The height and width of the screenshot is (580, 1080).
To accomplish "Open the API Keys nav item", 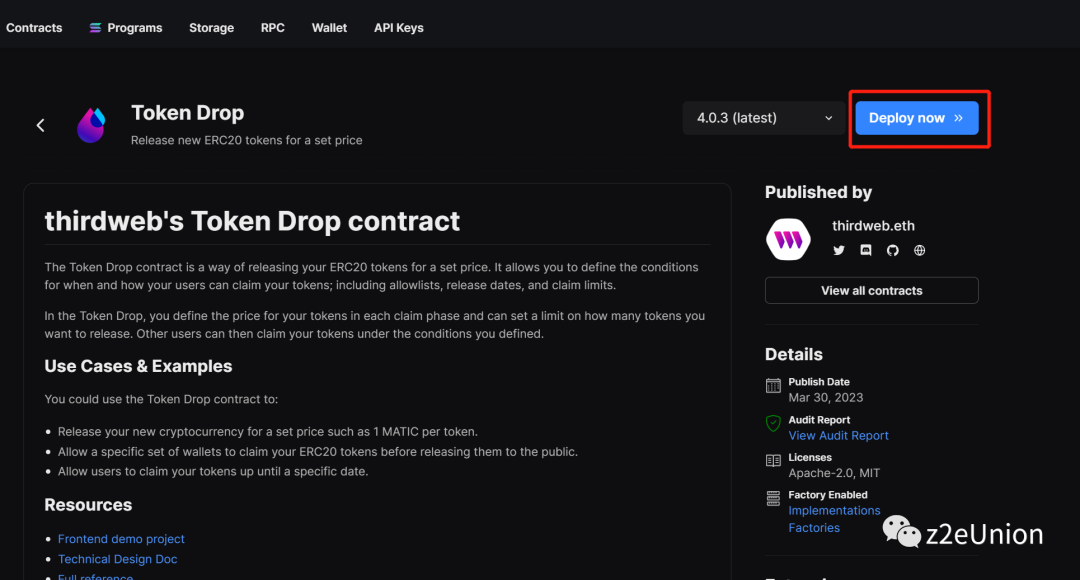I will [x=398, y=28].
